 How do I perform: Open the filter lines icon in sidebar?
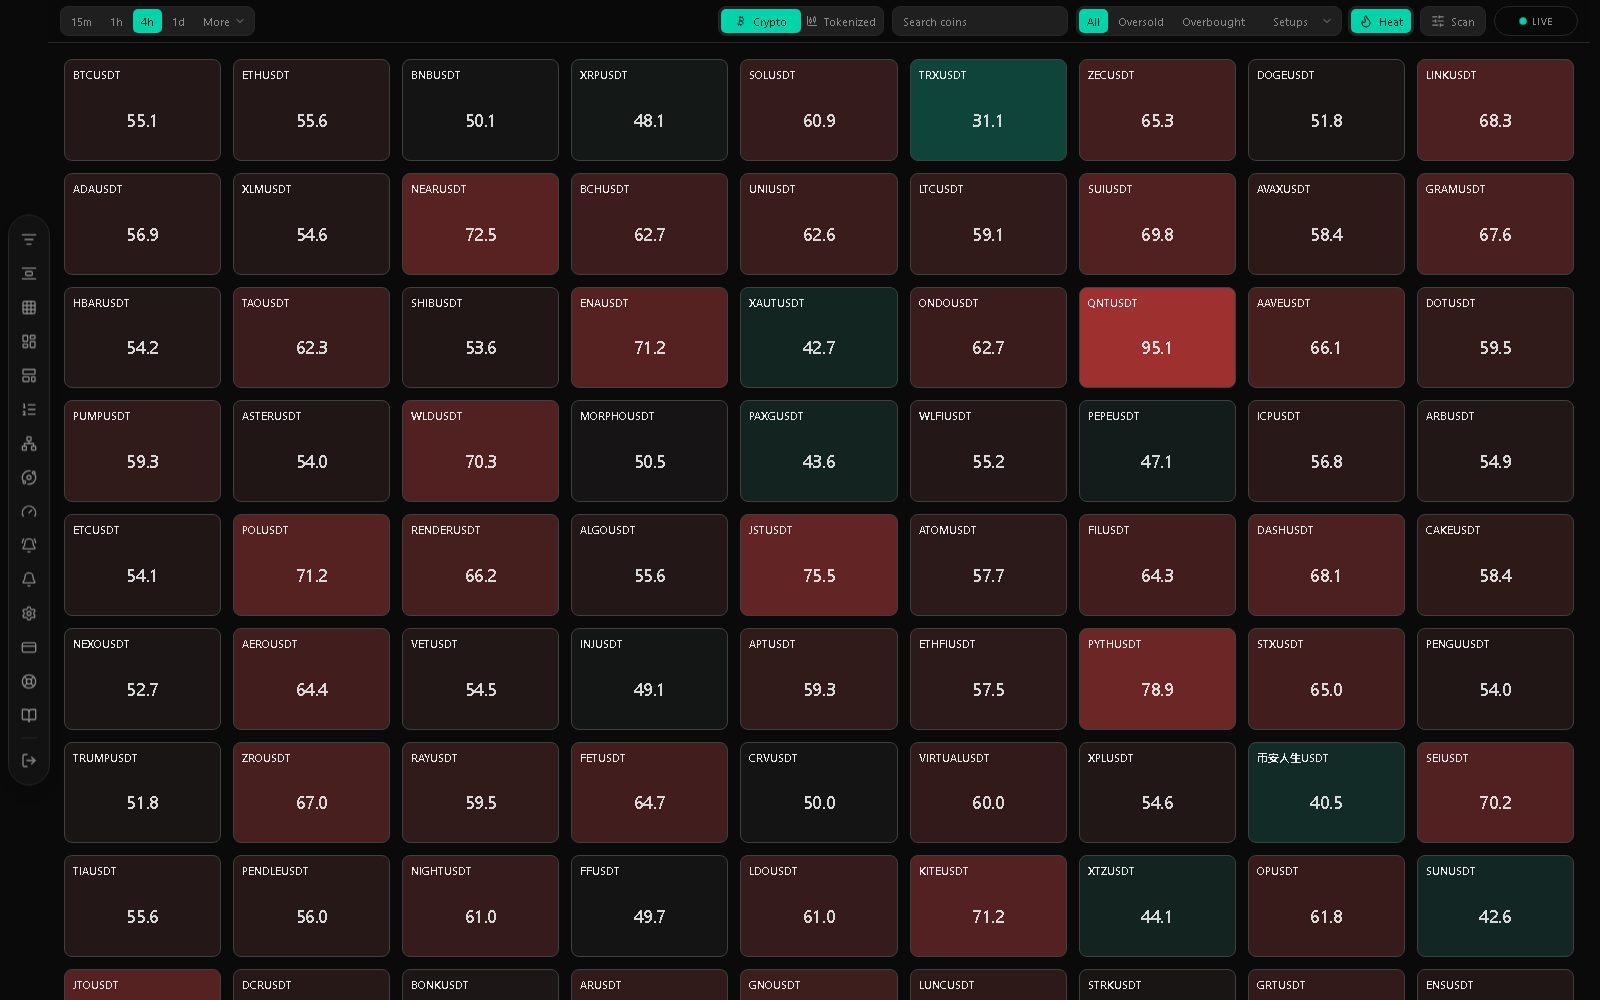29,240
